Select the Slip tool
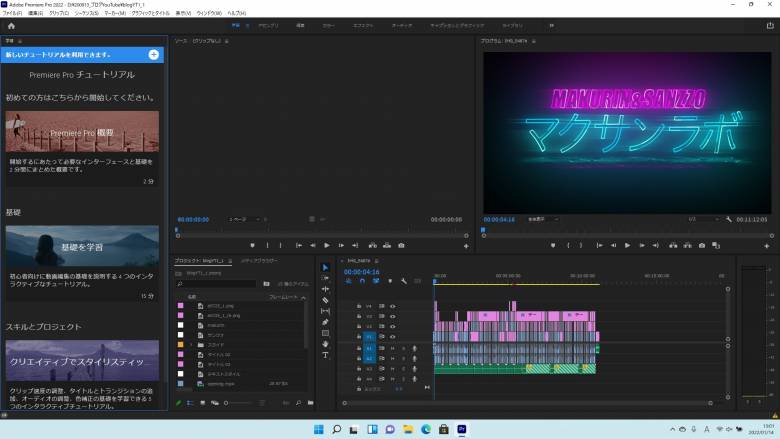This screenshot has height=439, width=780. 325,311
